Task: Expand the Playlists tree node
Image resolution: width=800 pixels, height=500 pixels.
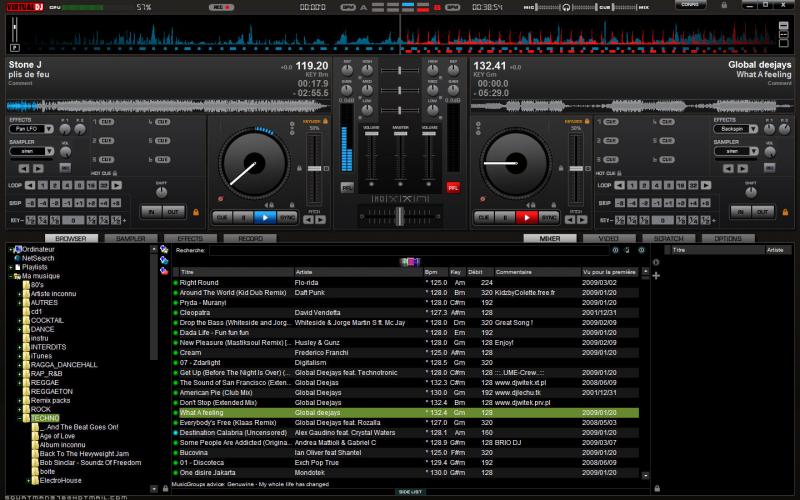Action: pyautogui.click(x=11, y=267)
